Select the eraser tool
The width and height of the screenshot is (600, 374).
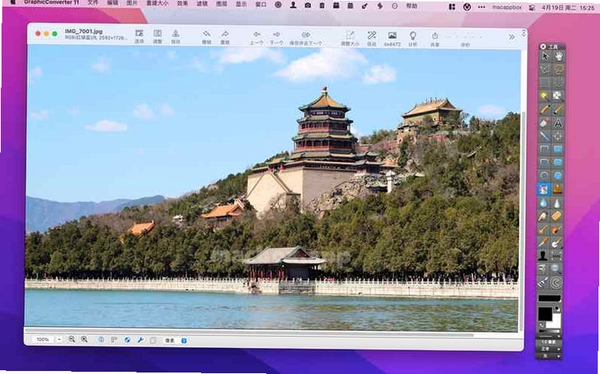(x=545, y=123)
